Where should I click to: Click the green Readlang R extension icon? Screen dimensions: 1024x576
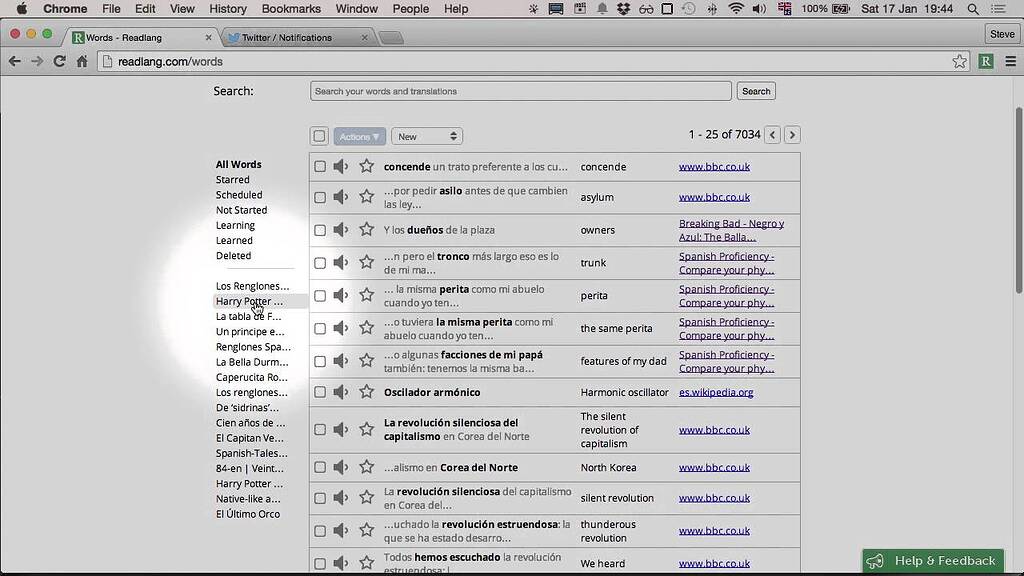985,61
